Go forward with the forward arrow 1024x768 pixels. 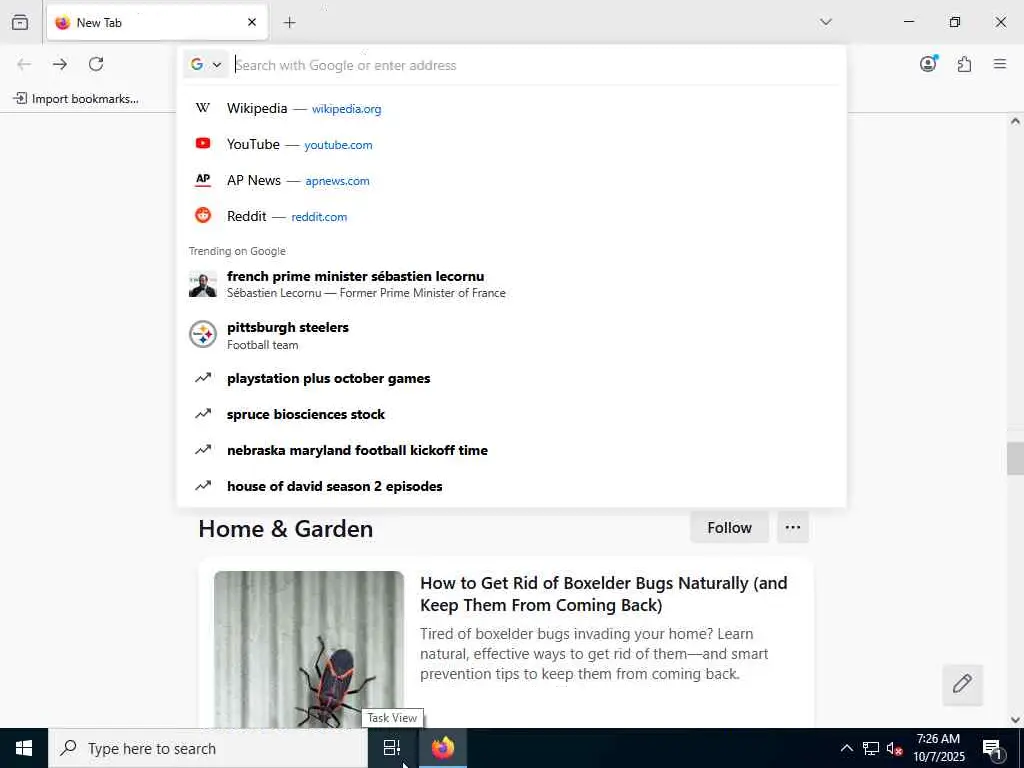(60, 64)
